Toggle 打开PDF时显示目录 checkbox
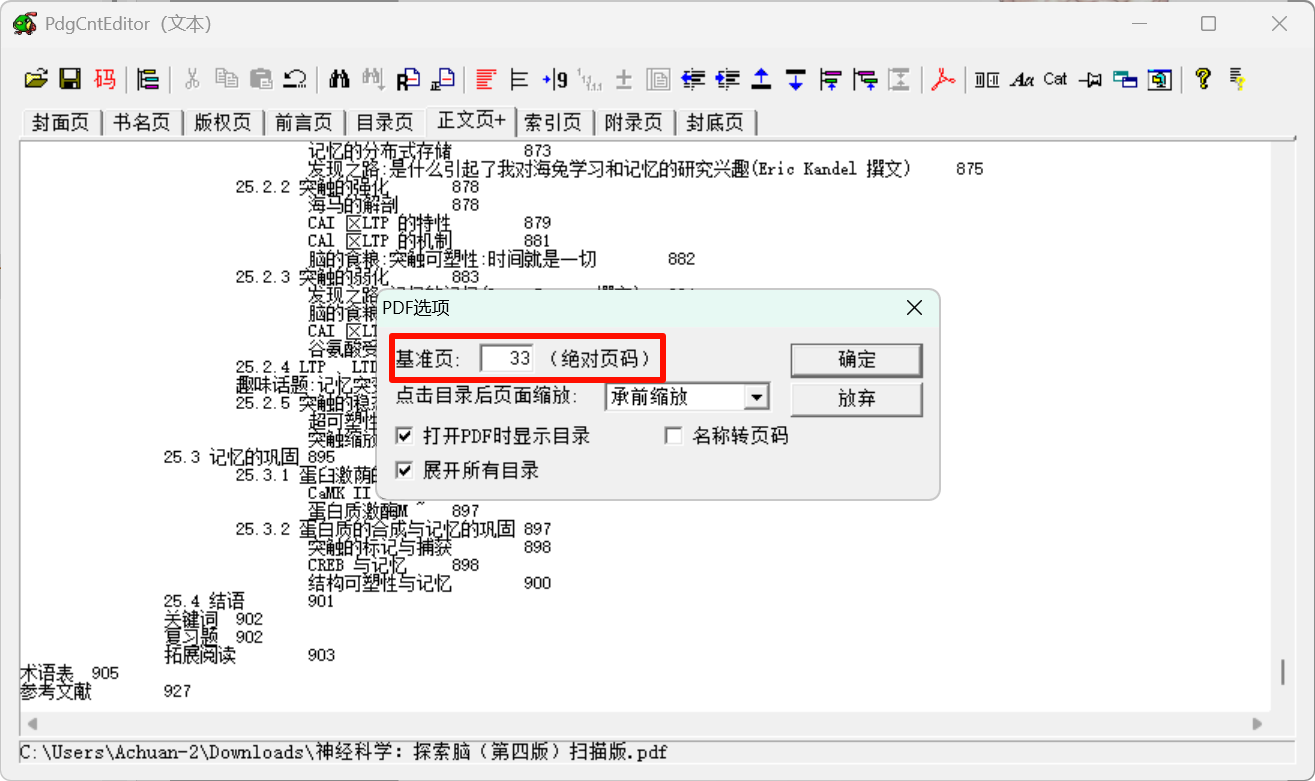 (404, 436)
